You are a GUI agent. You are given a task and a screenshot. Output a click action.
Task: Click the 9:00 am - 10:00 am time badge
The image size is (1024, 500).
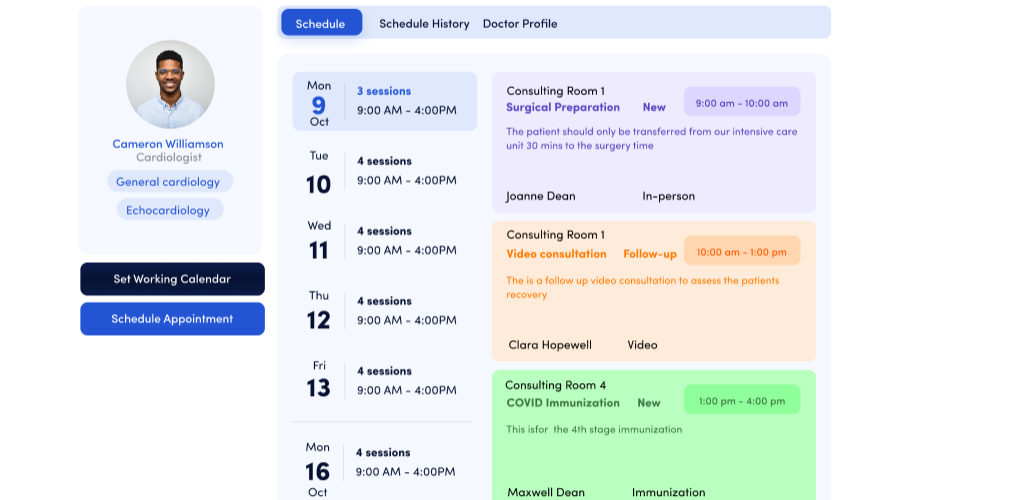742,102
